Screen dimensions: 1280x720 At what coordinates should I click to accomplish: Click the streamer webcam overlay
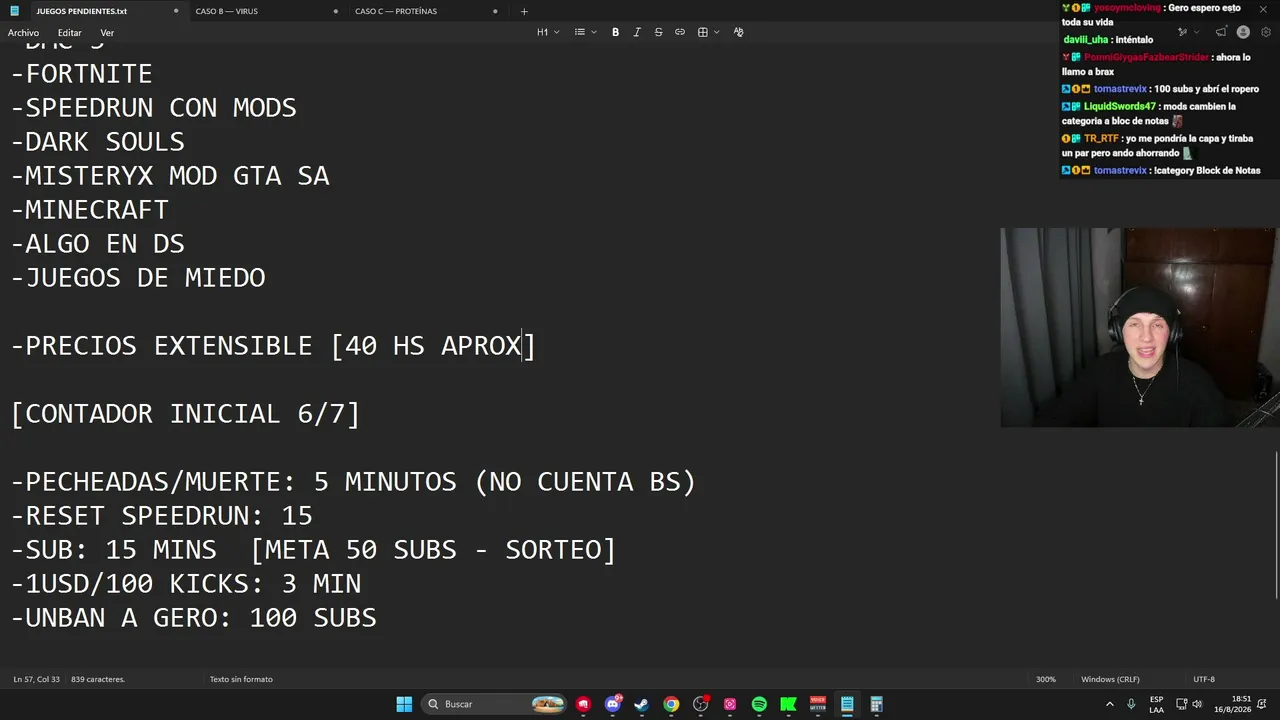(x=1140, y=328)
